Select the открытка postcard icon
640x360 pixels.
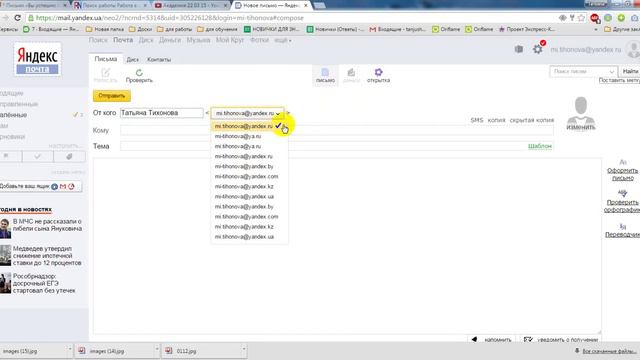coord(378,72)
